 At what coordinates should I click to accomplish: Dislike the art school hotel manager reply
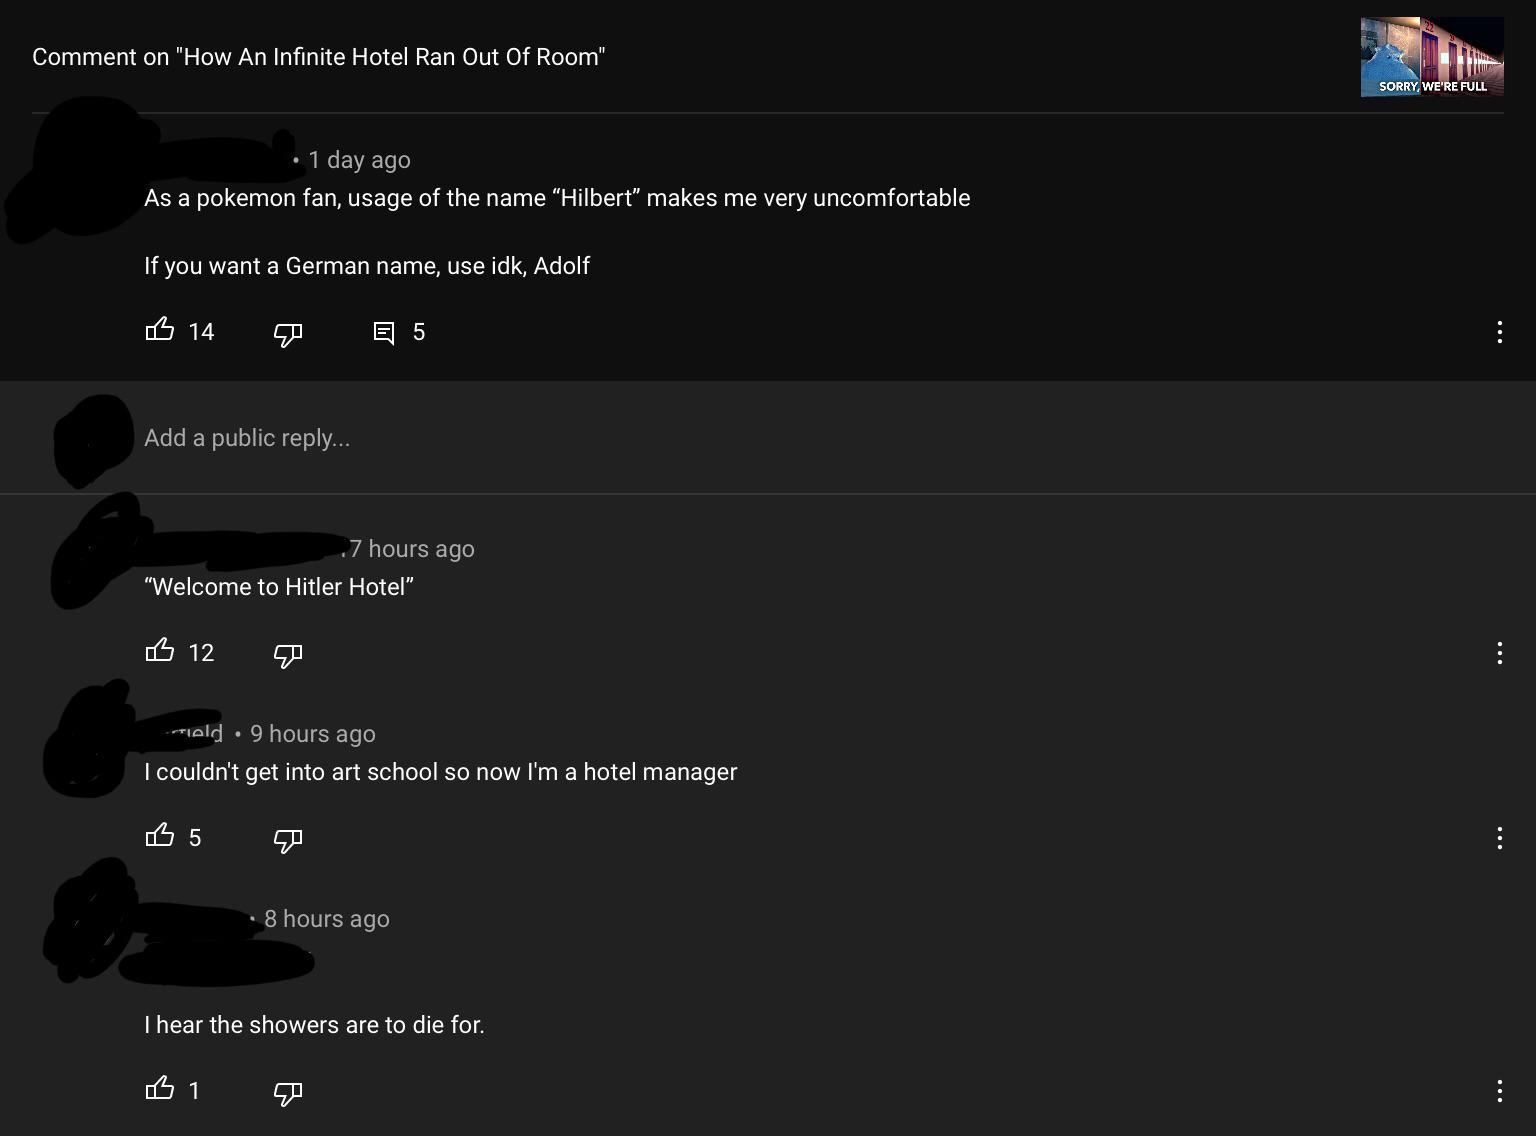(x=288, y=839)
